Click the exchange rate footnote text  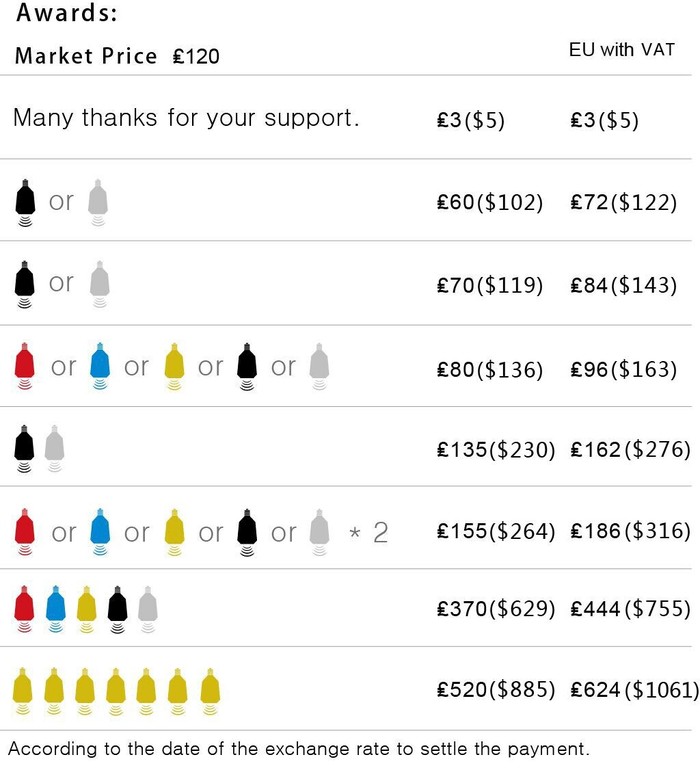point(299,749)
